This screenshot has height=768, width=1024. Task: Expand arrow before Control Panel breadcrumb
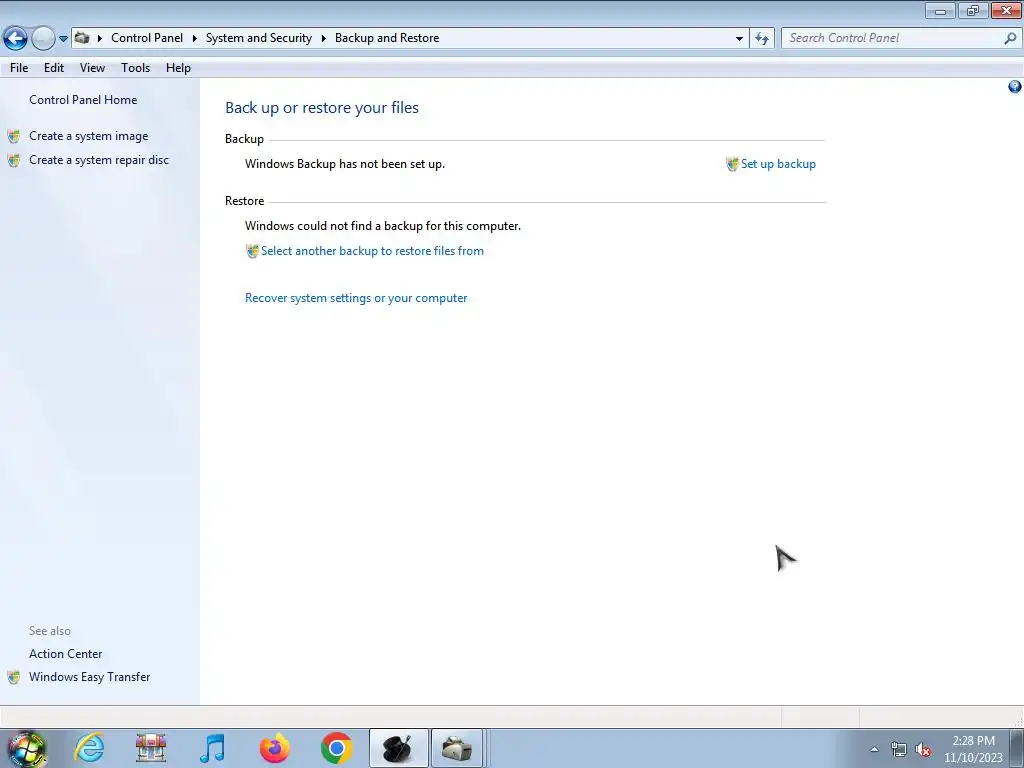click(99, 38)
